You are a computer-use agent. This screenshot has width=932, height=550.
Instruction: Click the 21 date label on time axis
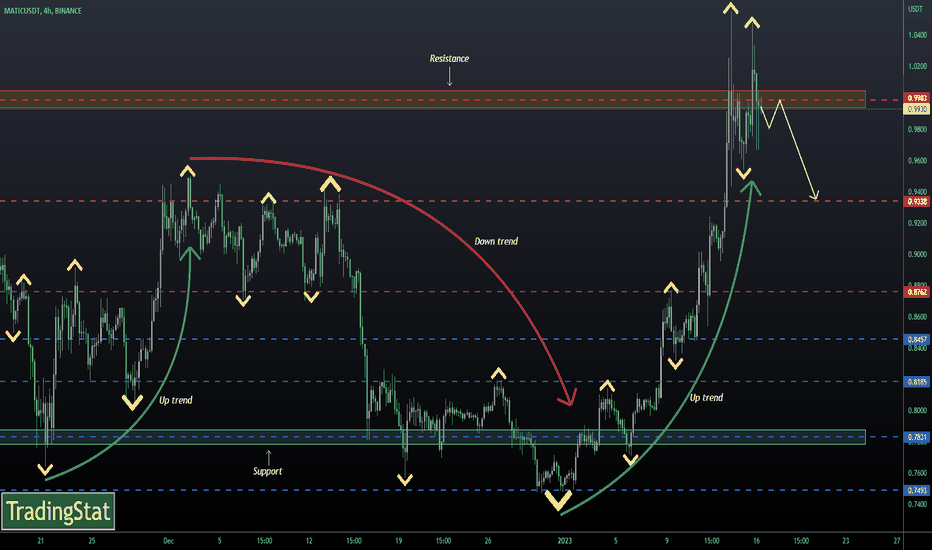click(40, 541)
